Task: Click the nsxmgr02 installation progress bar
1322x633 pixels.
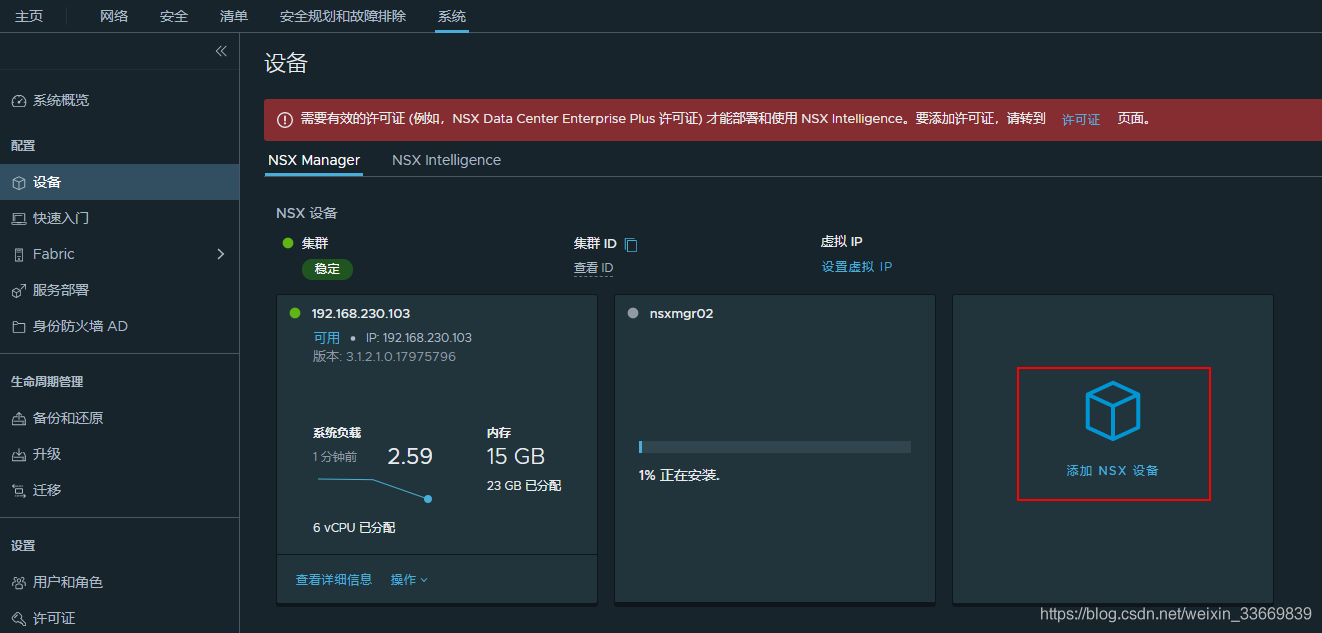Action: [x=775, y=447]
